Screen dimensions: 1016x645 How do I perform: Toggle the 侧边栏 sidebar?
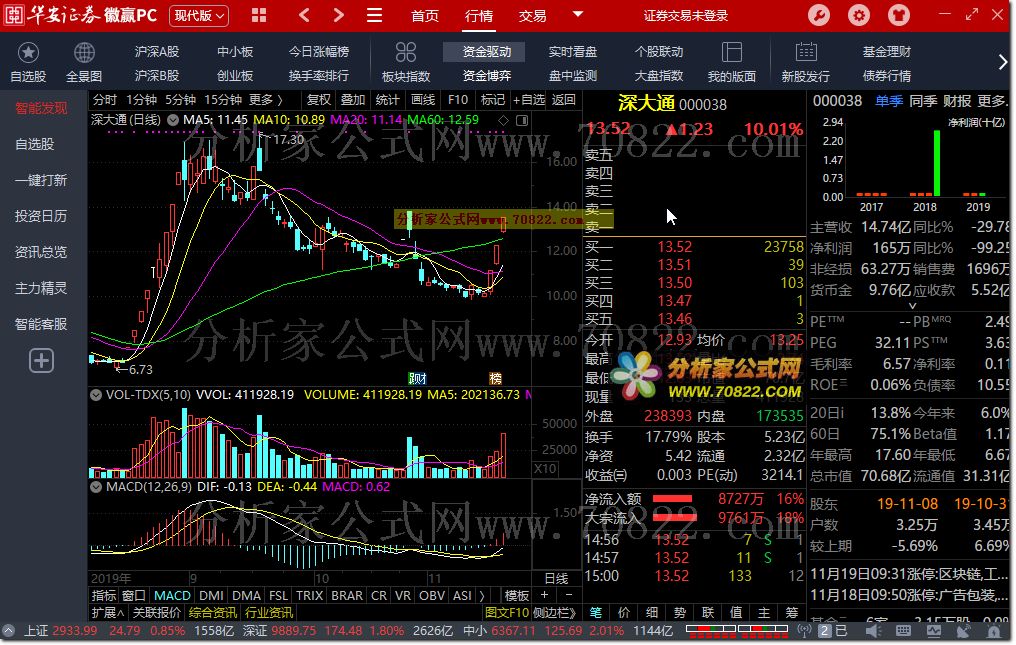click(555, 613)
